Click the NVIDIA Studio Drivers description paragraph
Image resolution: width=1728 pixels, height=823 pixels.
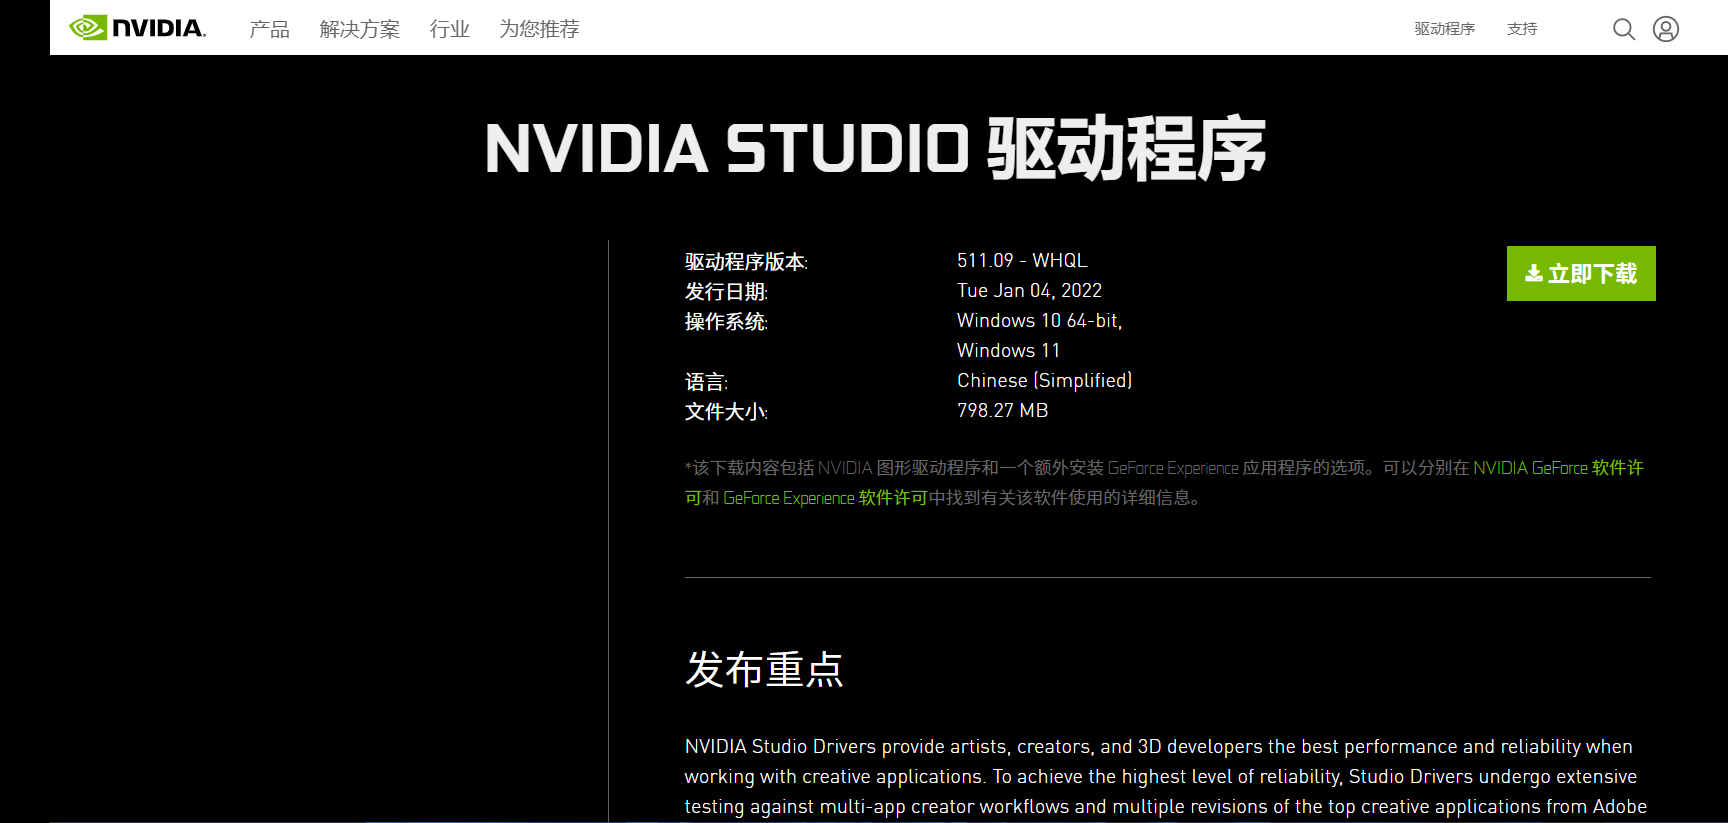click(x=1166, y=777)
